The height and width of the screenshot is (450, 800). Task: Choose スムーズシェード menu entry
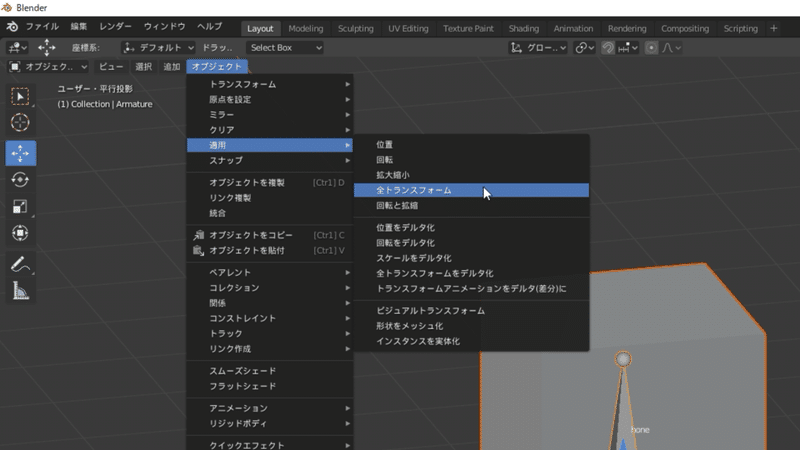tap(270, 371)
